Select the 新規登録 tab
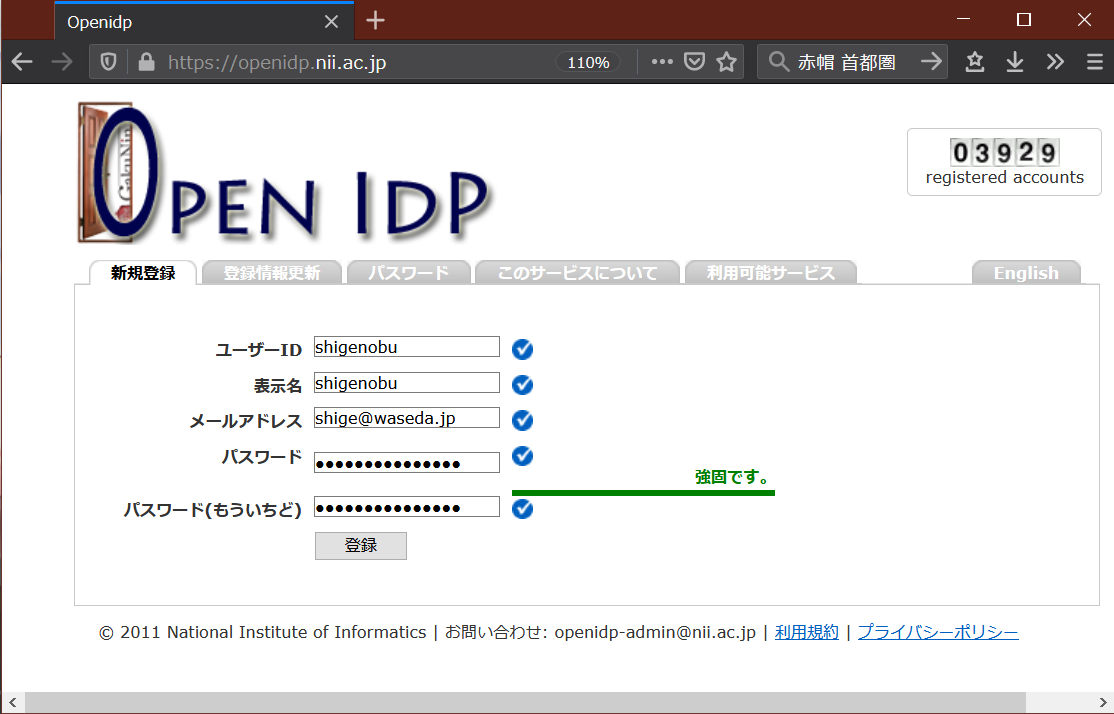Viewport: 1114px width, 714px height. [143, 273]
